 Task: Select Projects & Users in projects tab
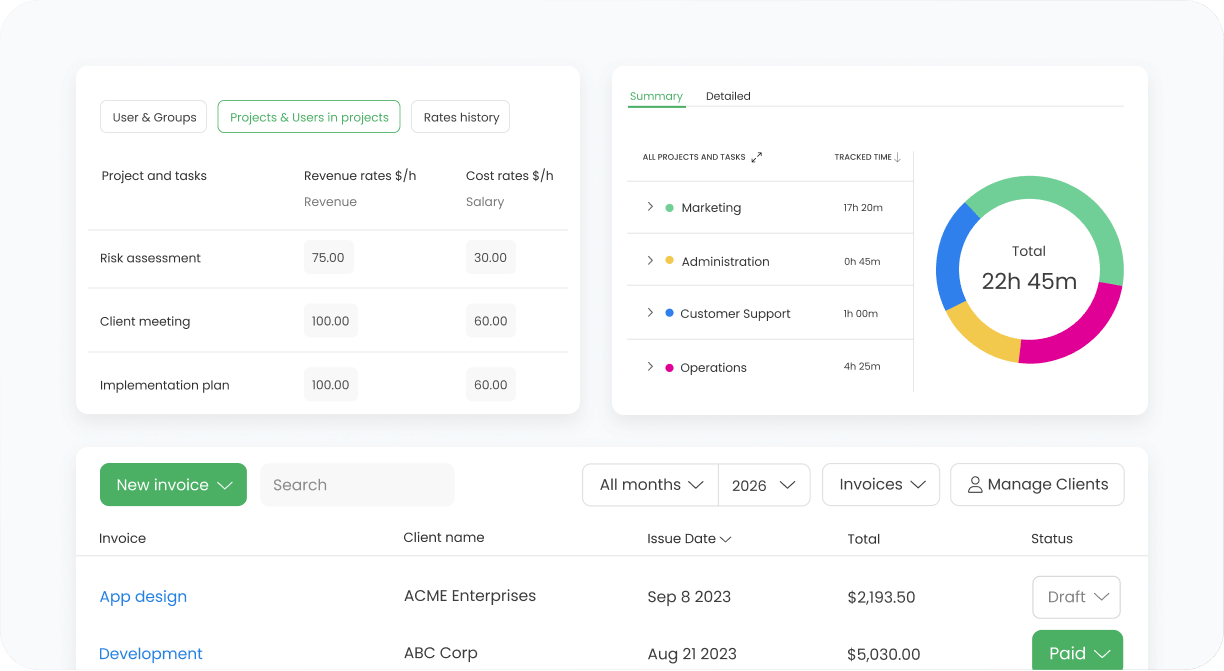point(309,117)
